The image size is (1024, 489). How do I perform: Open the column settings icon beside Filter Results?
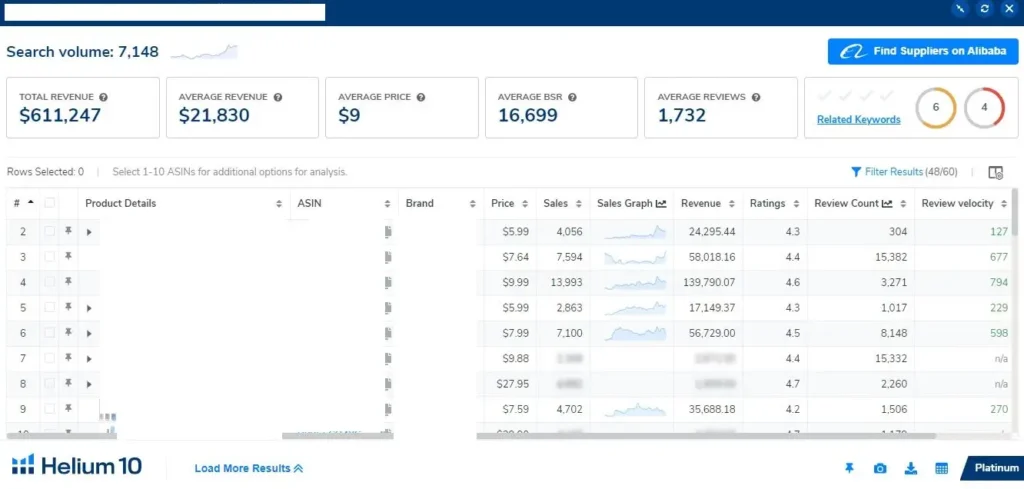point(995,172)
